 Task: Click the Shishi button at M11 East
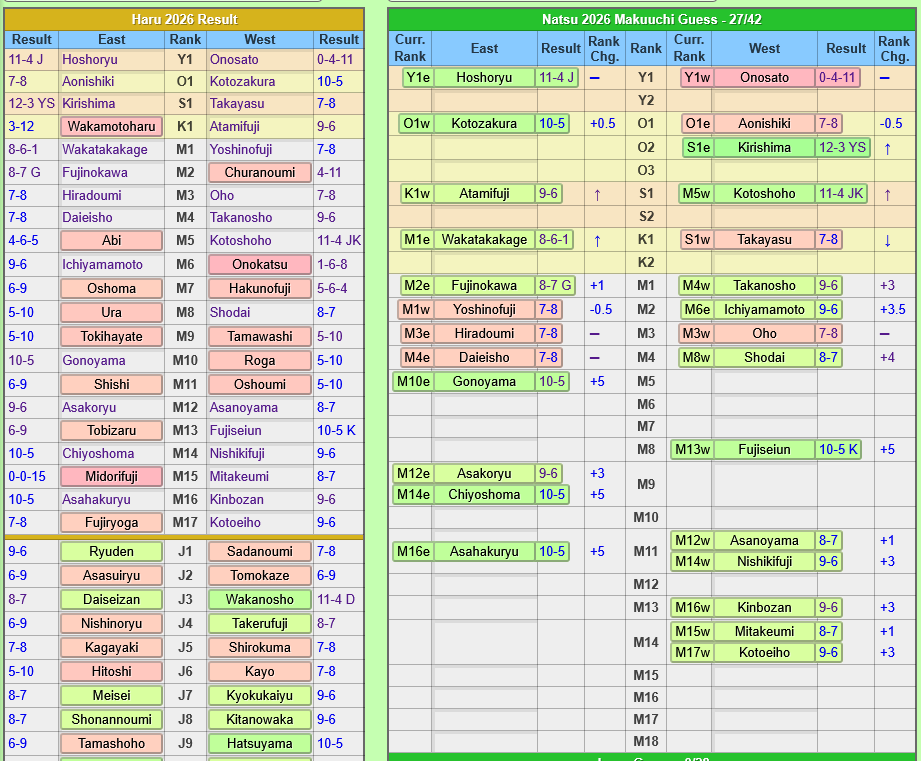click(112, 385)
